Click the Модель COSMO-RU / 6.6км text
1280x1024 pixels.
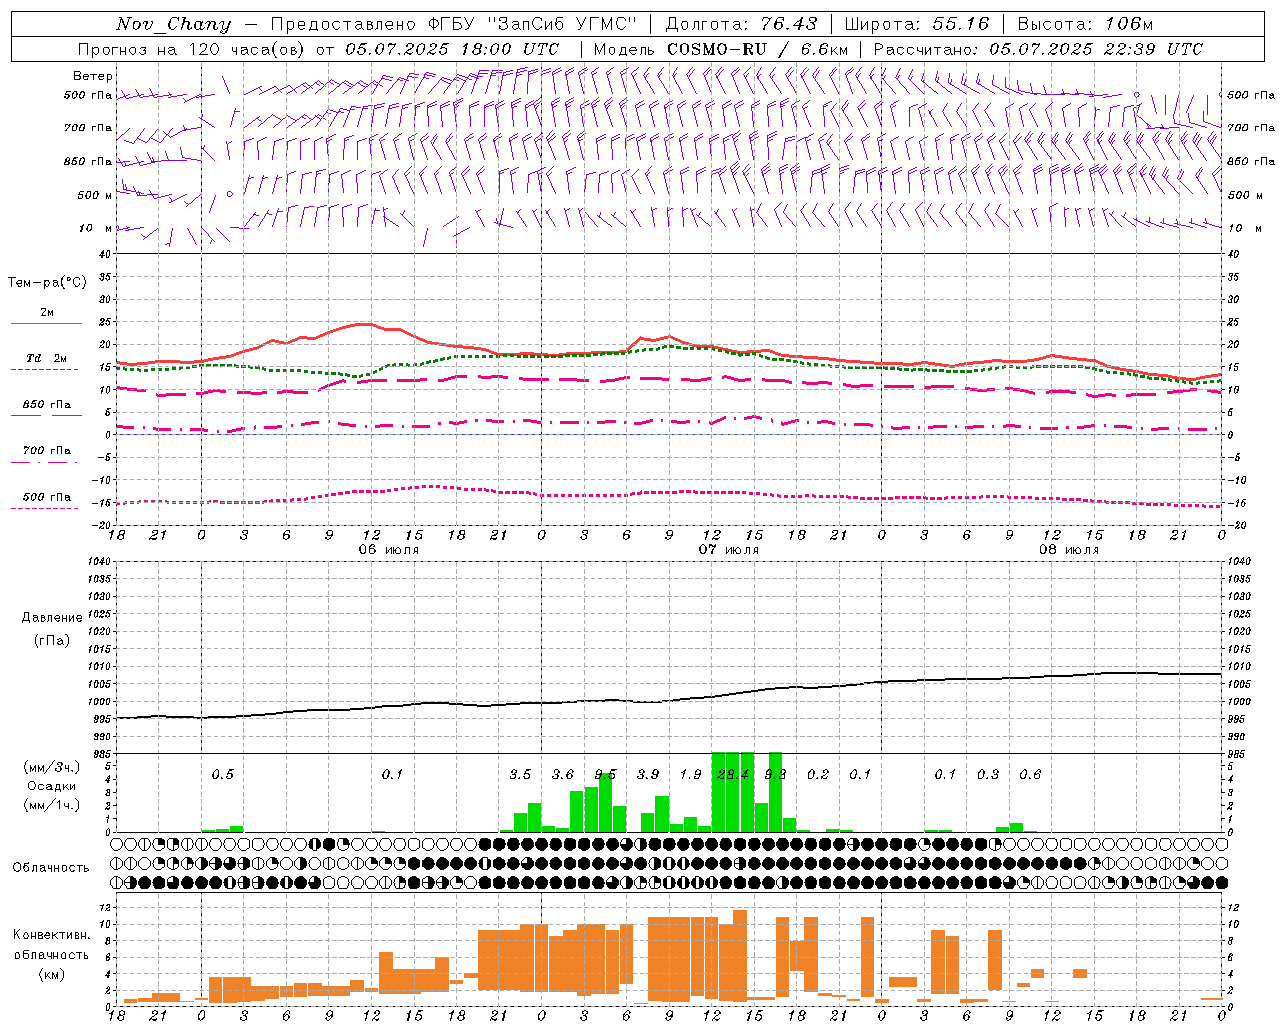click(721, 49)
